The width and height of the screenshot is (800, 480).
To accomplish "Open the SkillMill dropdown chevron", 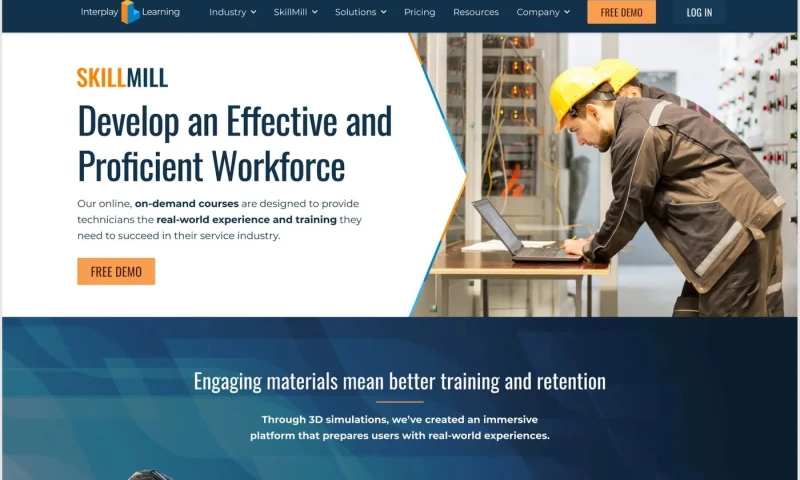I will pos(315,12).
